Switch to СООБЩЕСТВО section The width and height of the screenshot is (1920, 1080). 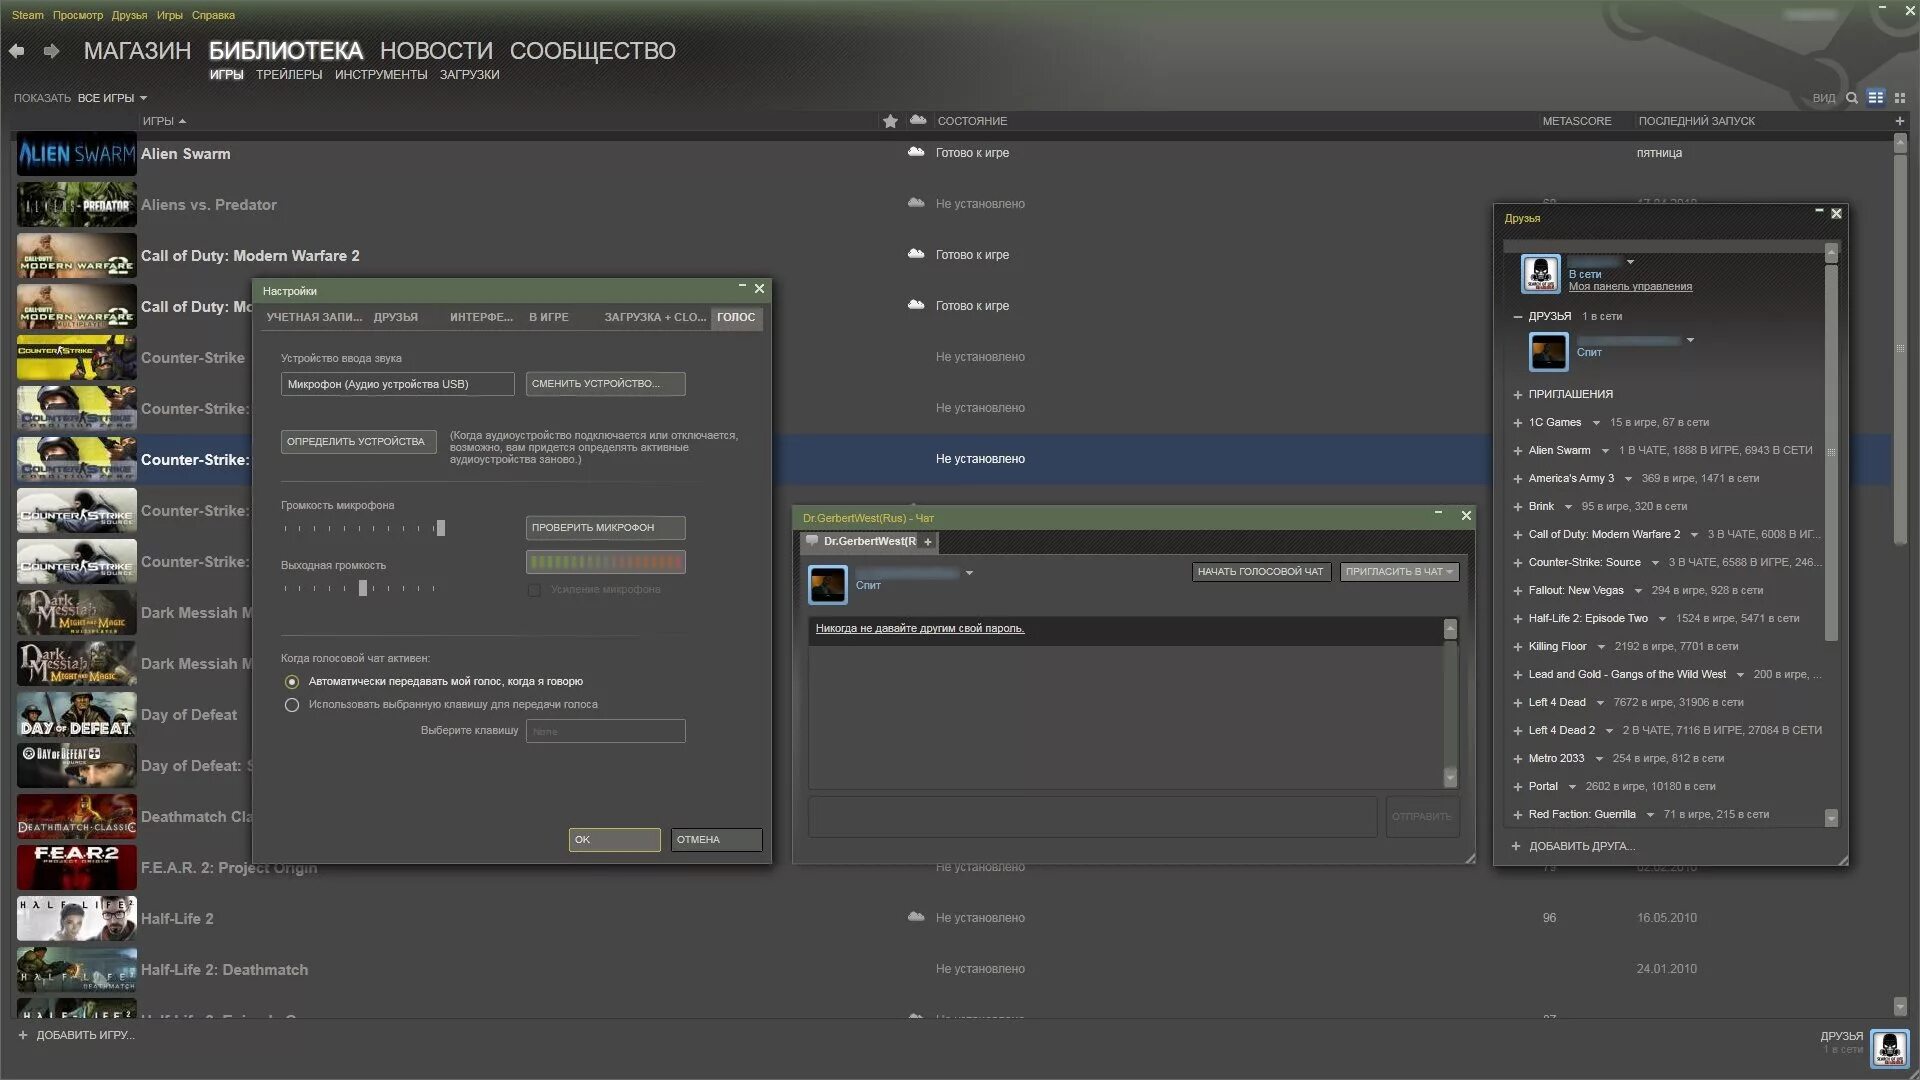[593, 50]
